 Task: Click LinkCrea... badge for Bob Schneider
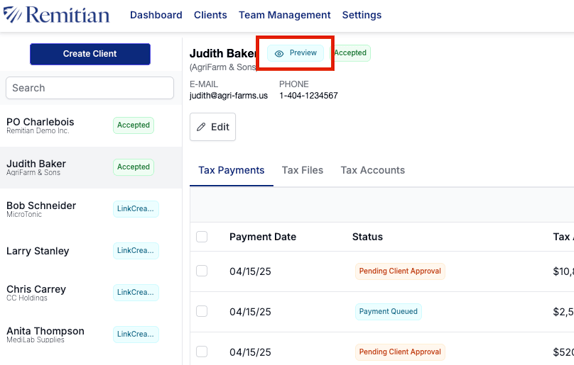click(136, 209)
